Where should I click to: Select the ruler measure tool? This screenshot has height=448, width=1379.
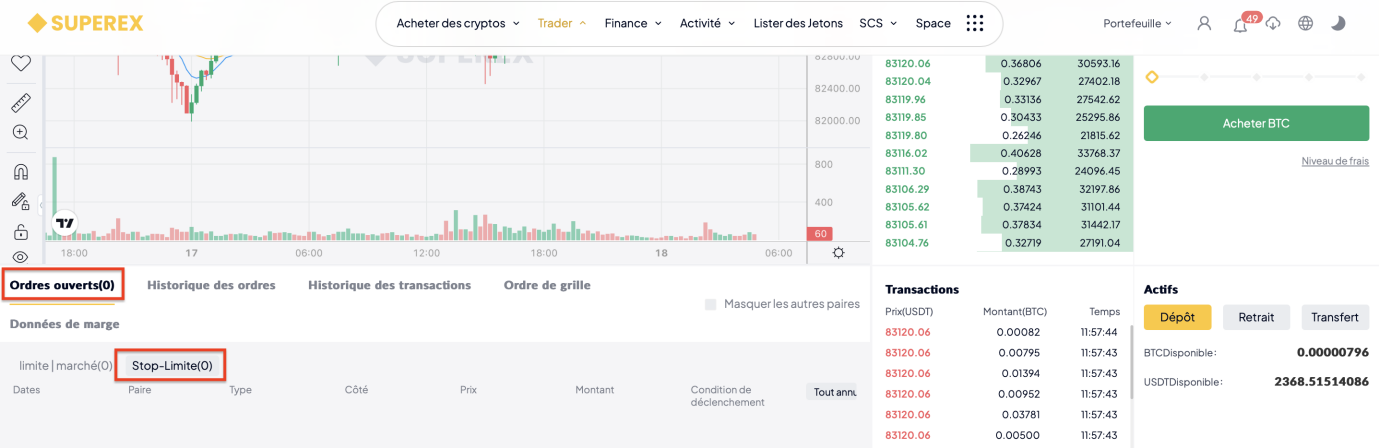pos(20,102)
